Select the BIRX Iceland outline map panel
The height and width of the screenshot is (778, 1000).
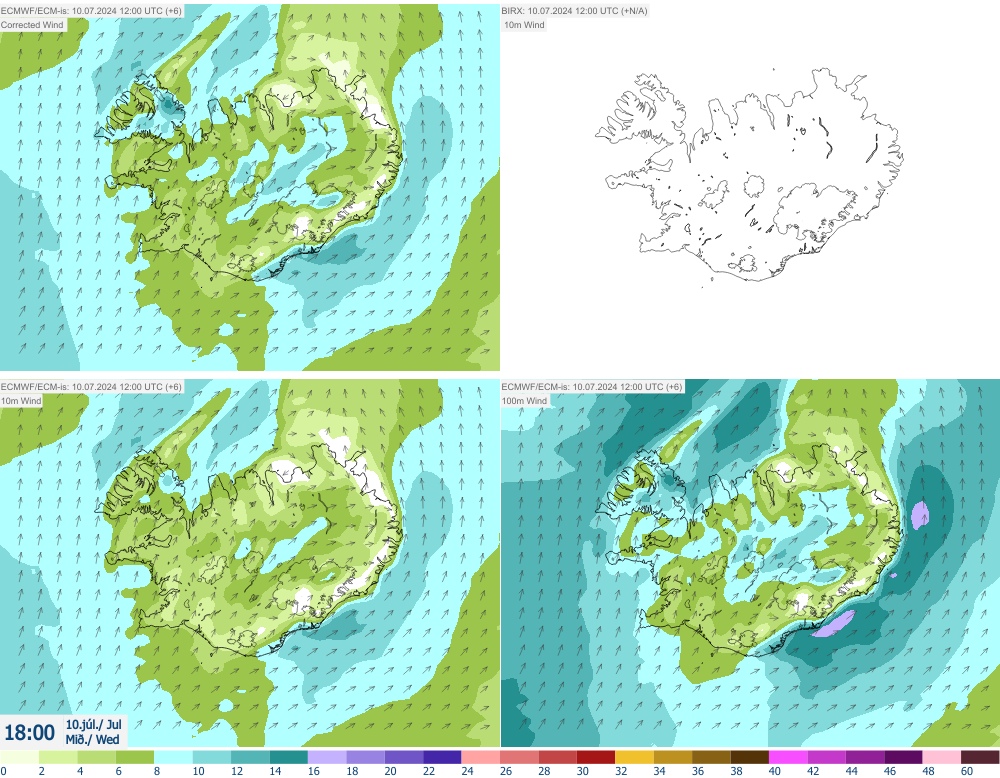pyautogui.click(x=750, y=187)
